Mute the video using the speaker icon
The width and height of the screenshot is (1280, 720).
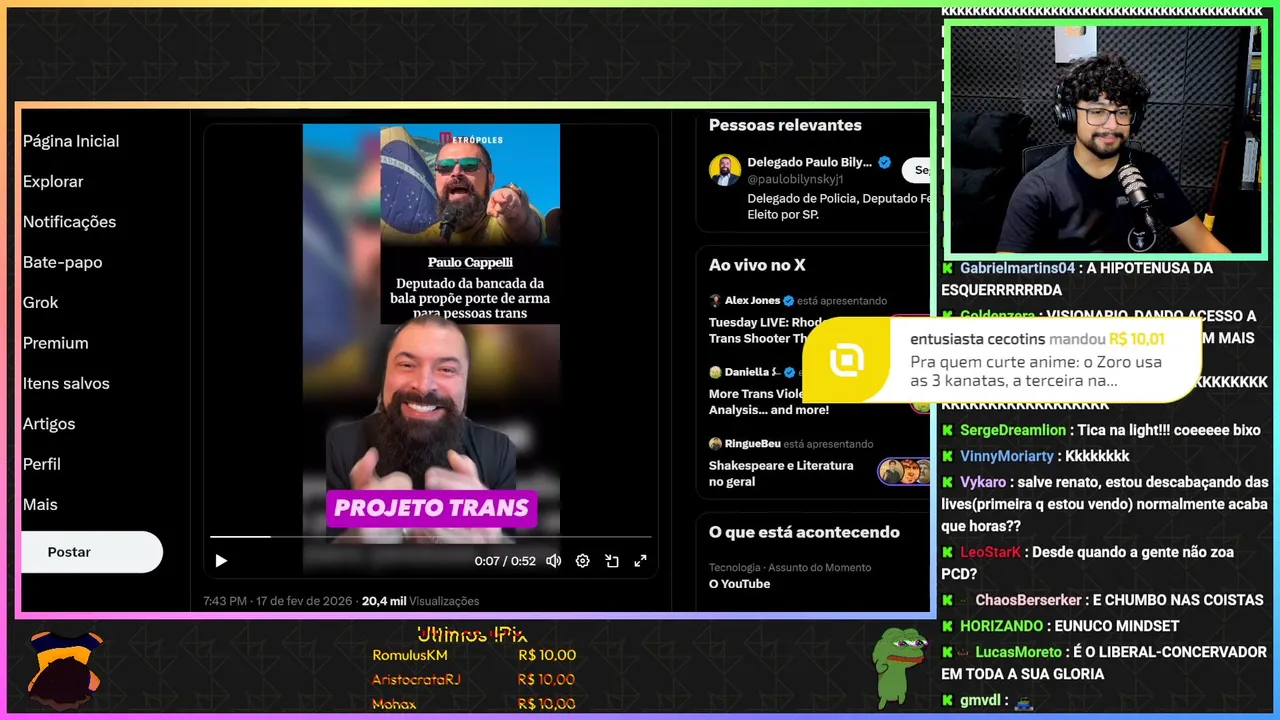[553, 561]
